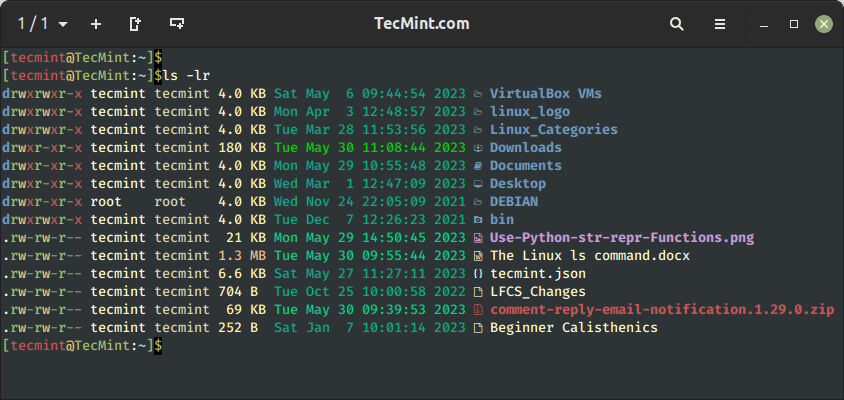Click the permissions string in the Downloads row
This screenshot has width=844, height=400.
(x=43, y=148)
